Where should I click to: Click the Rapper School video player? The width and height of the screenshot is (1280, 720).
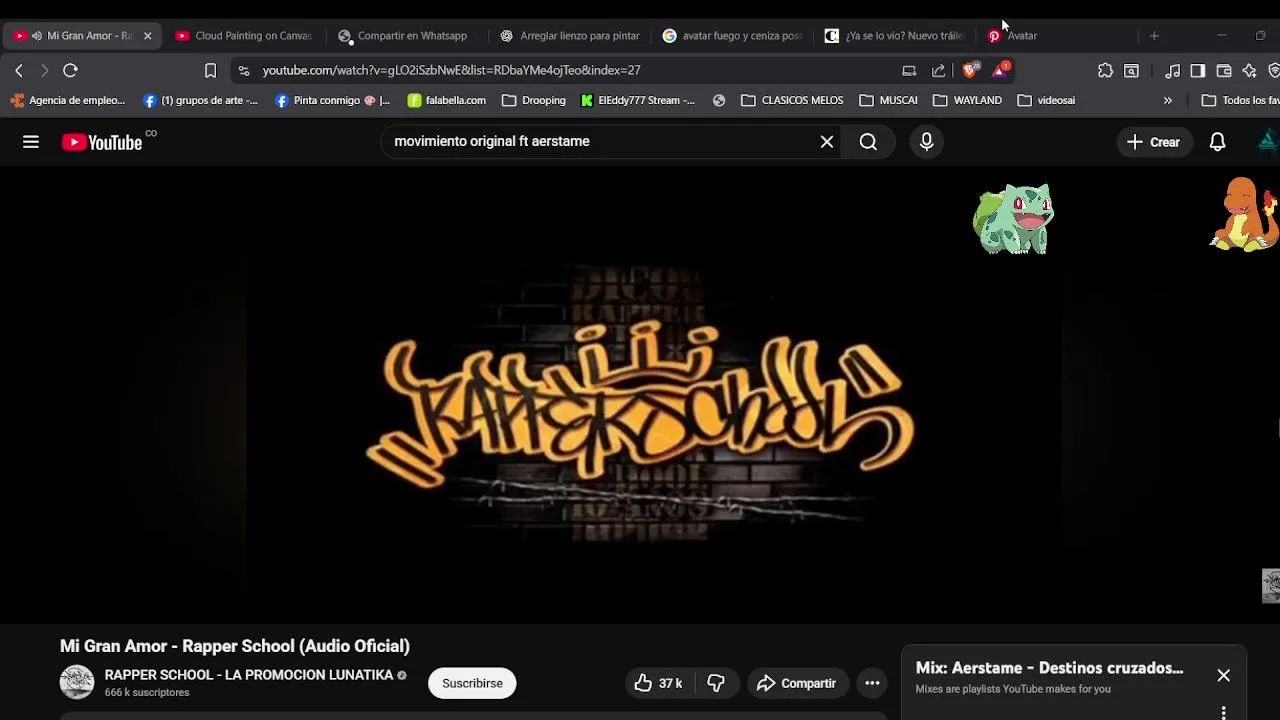pos(640,395)
